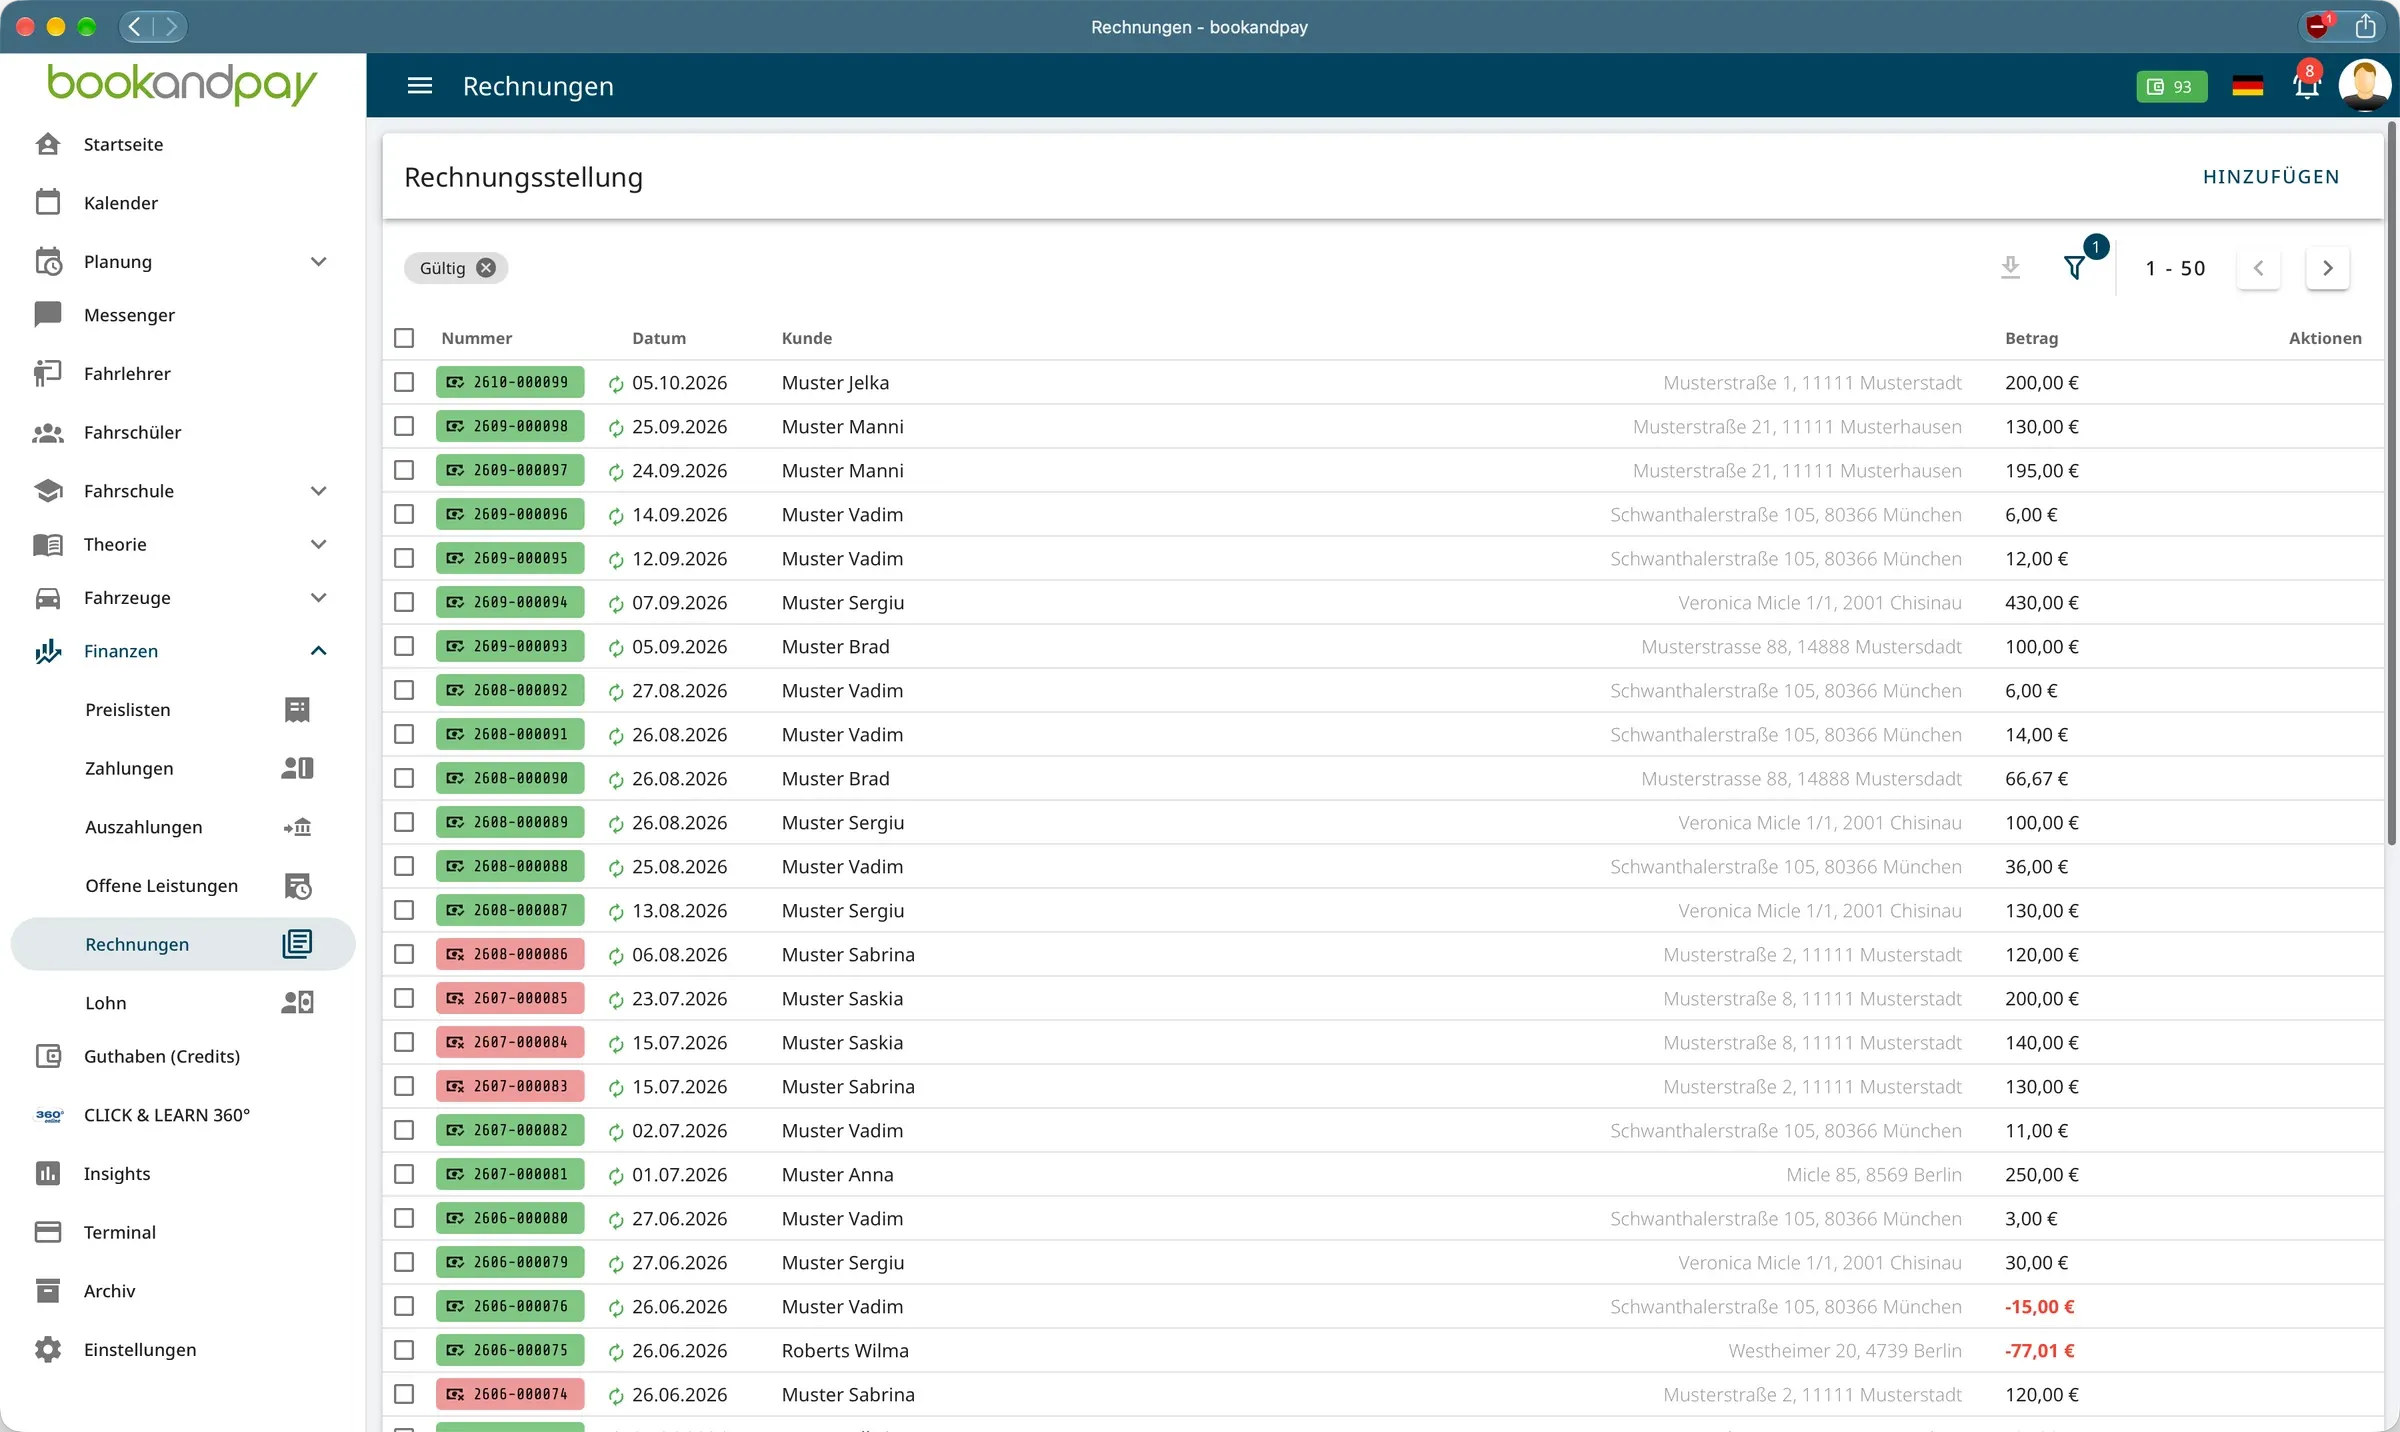
Task: Click the vertical page scrollbar
Action: pyautogui.click(x=2392, y=485)
